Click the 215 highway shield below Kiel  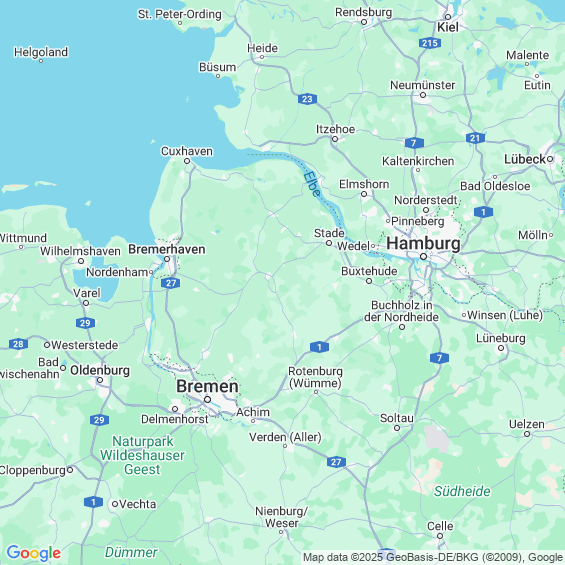[x=430, y=43]
